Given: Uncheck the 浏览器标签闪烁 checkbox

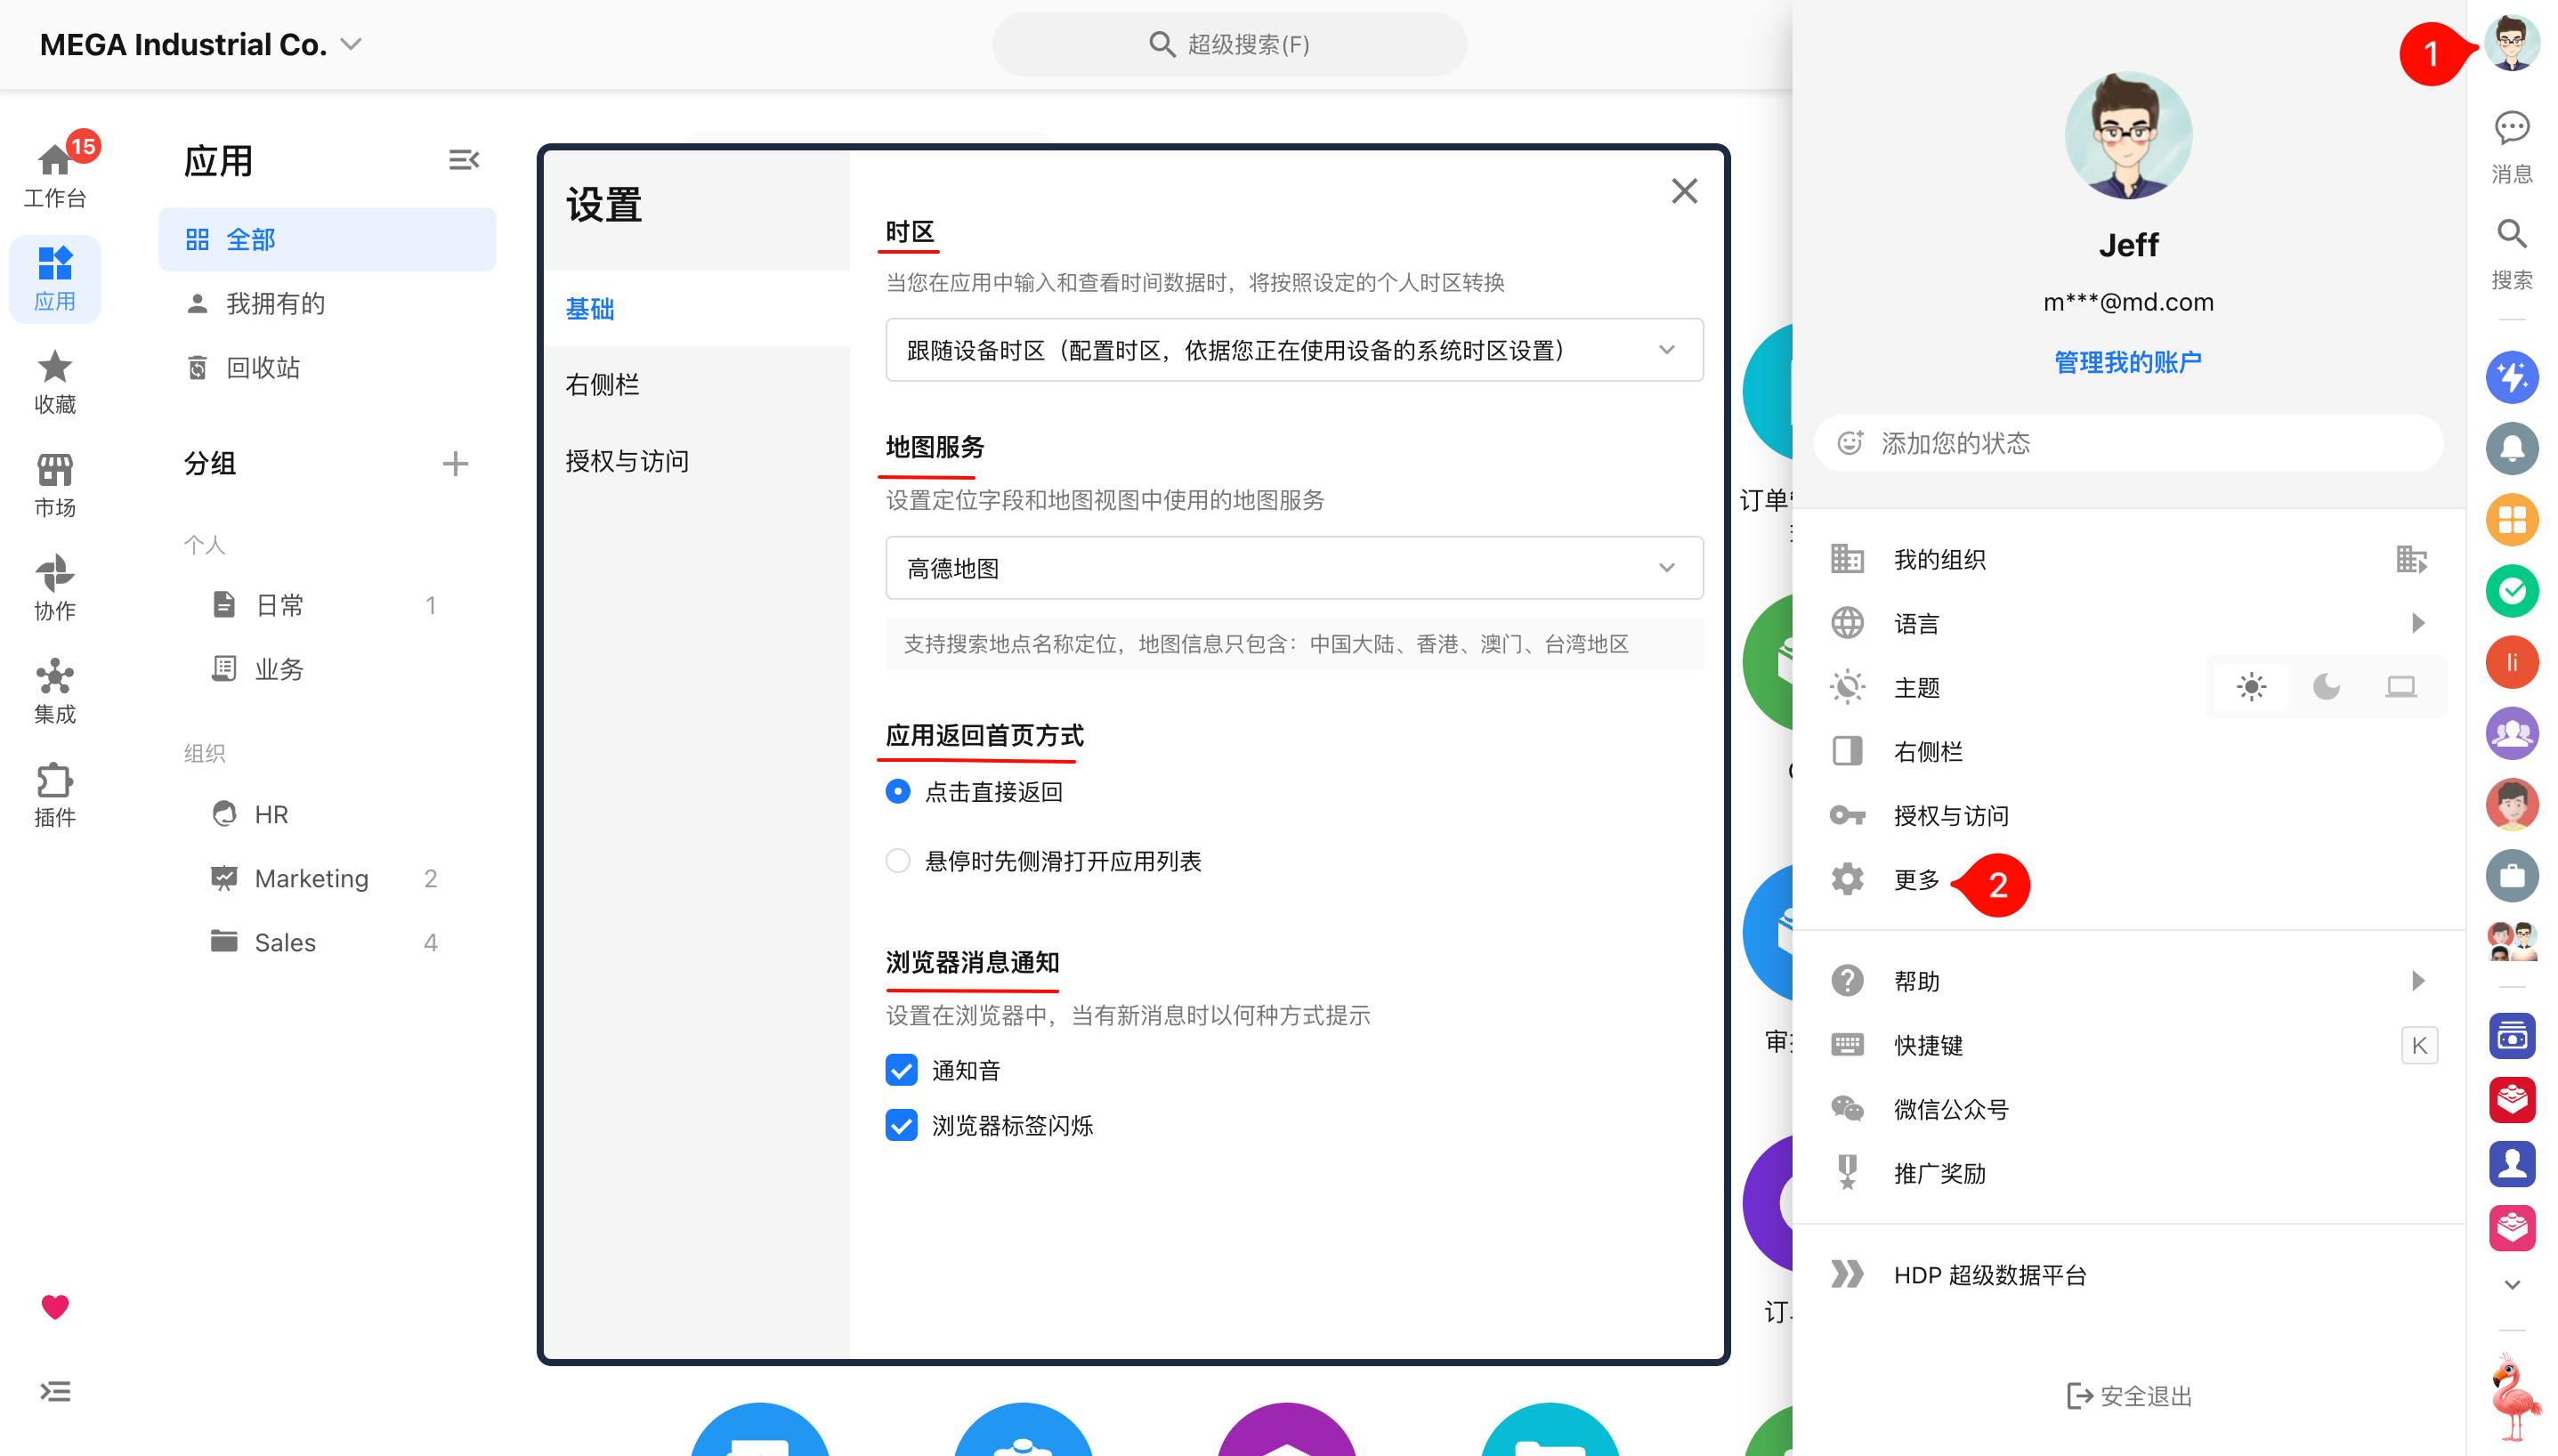Looking at the screenshot, I should point(901,1125).
